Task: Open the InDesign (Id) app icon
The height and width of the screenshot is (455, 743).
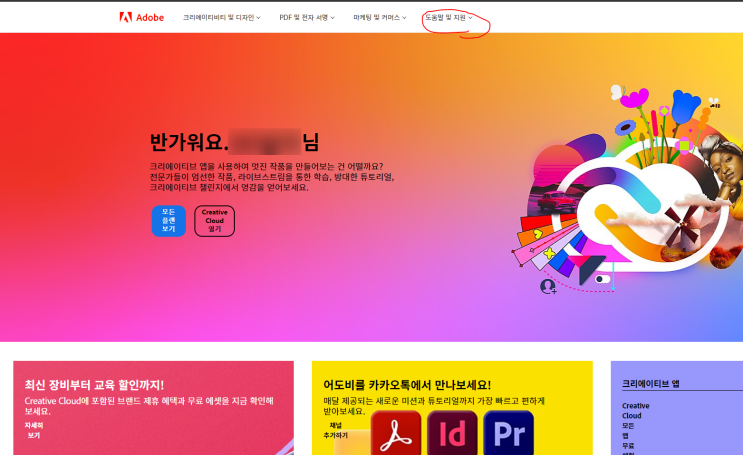Action: click(x=452, y=433)
